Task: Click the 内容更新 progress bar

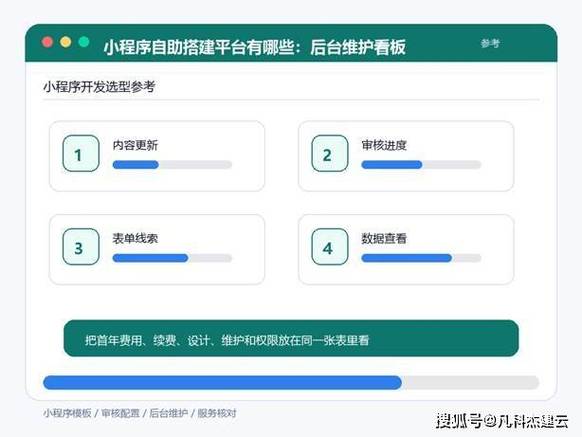Action: tap(172, 165)
